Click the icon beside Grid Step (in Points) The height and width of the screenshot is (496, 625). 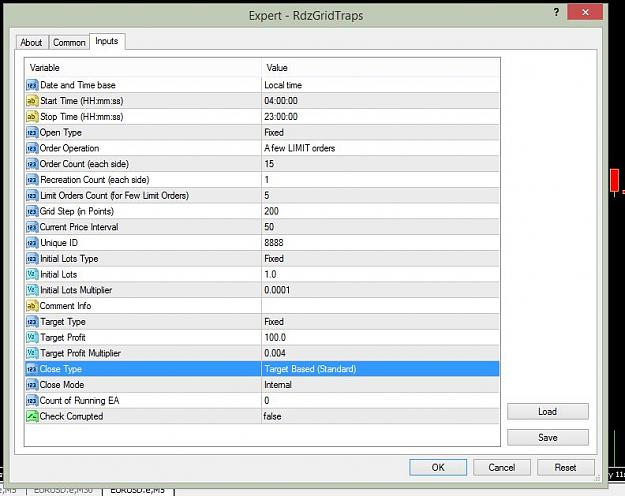click(x=32, y=211)
